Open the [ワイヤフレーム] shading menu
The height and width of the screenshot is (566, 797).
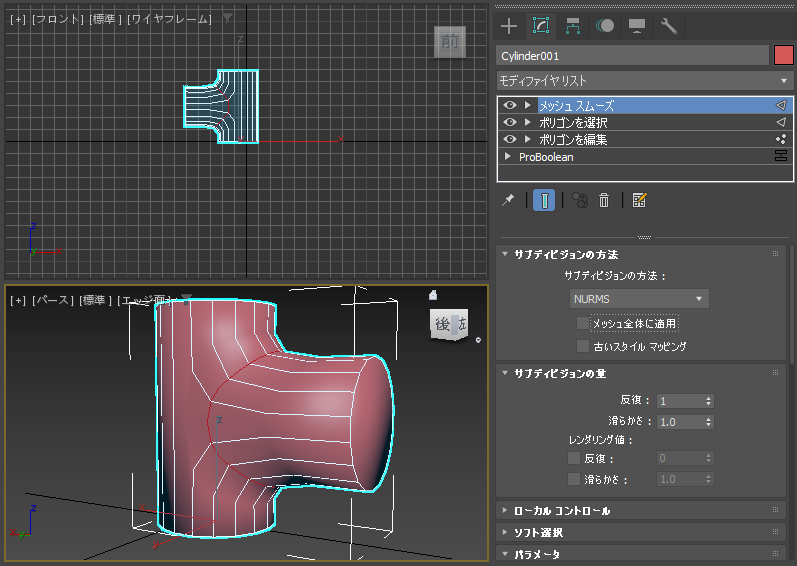click(169, 19)
